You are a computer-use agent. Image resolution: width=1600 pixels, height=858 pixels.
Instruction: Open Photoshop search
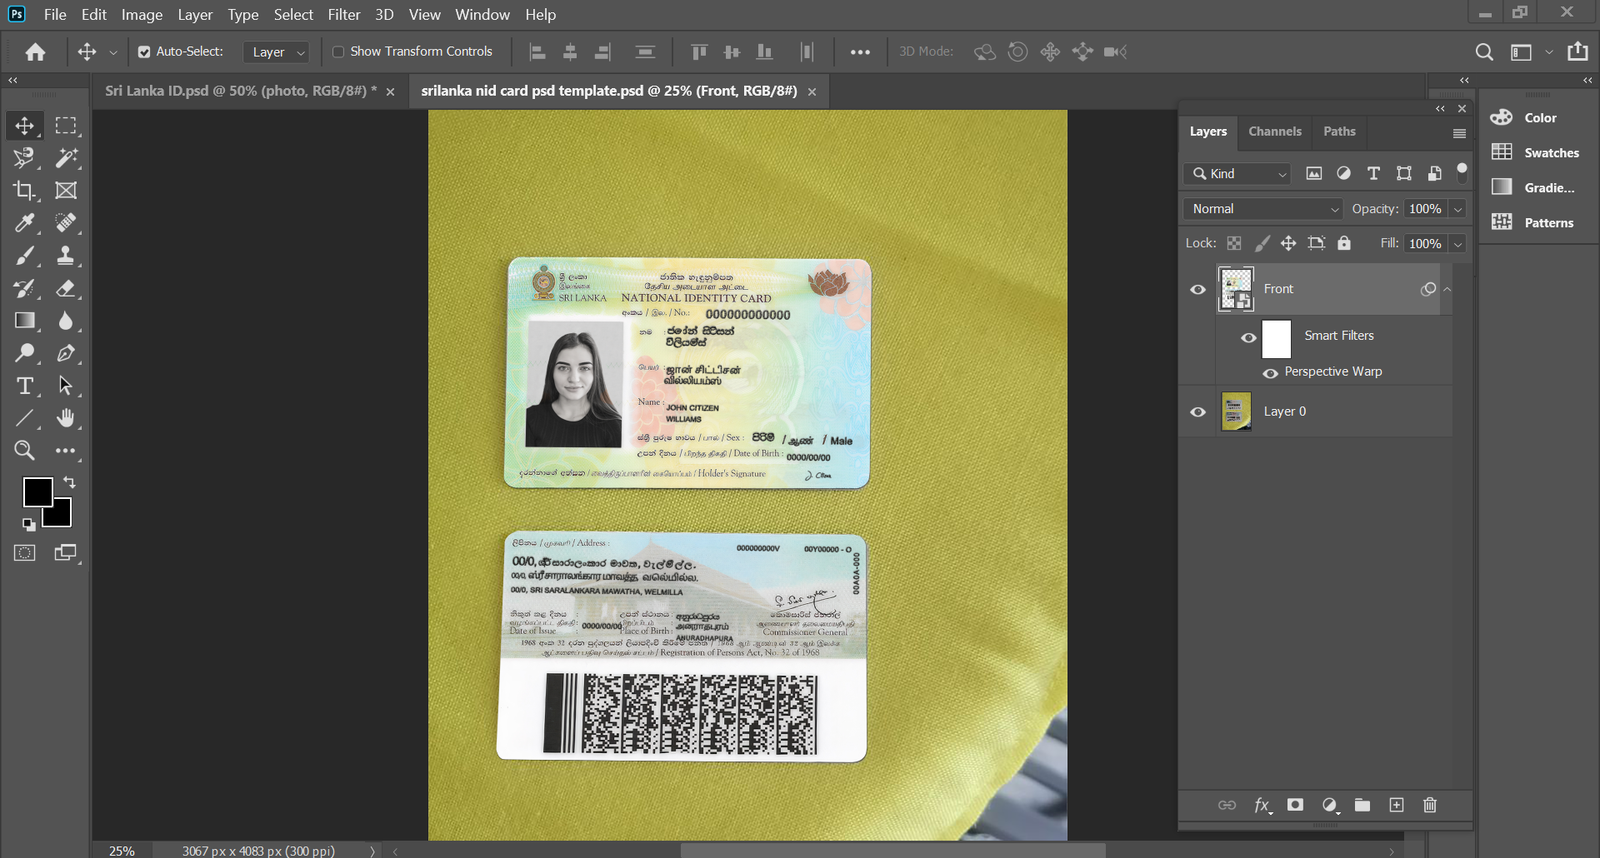click(1485, 52)
